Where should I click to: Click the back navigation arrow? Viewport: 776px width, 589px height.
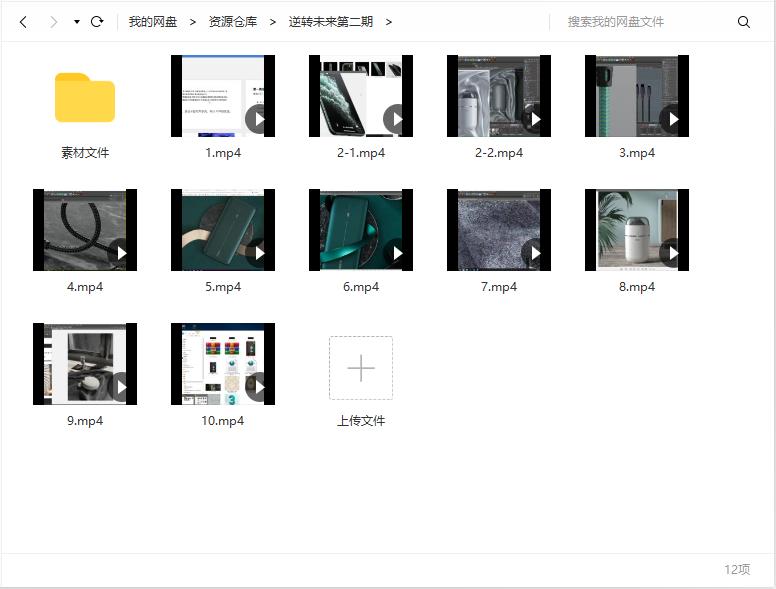[24, 22]
